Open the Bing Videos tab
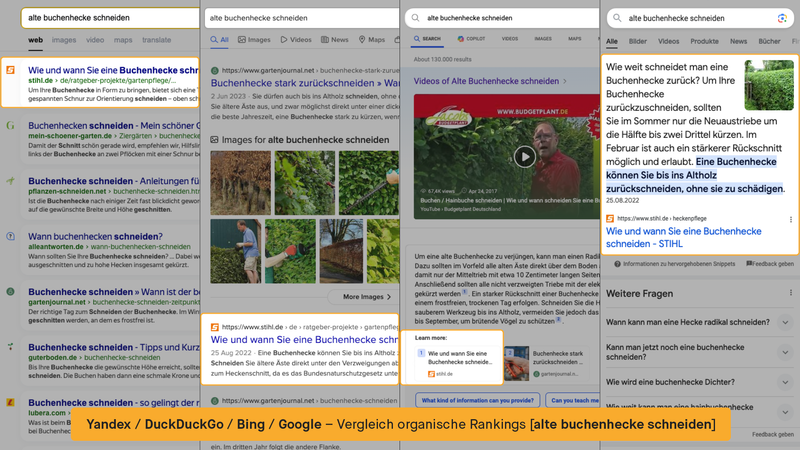 coord(510,39)
